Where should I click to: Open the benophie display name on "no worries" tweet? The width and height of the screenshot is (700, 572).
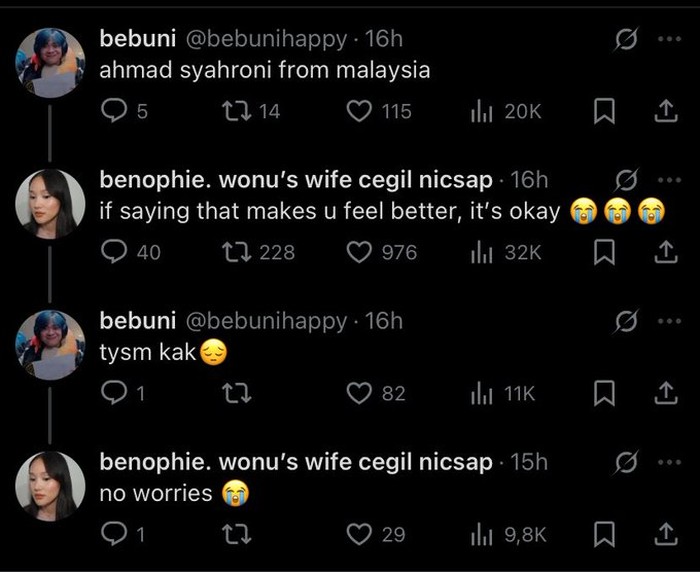[x=296, y=462]
